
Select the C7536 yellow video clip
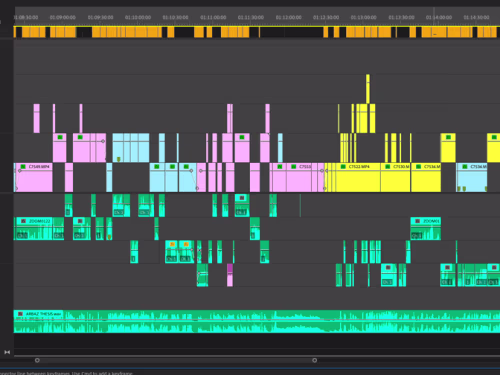pos(426,177)
